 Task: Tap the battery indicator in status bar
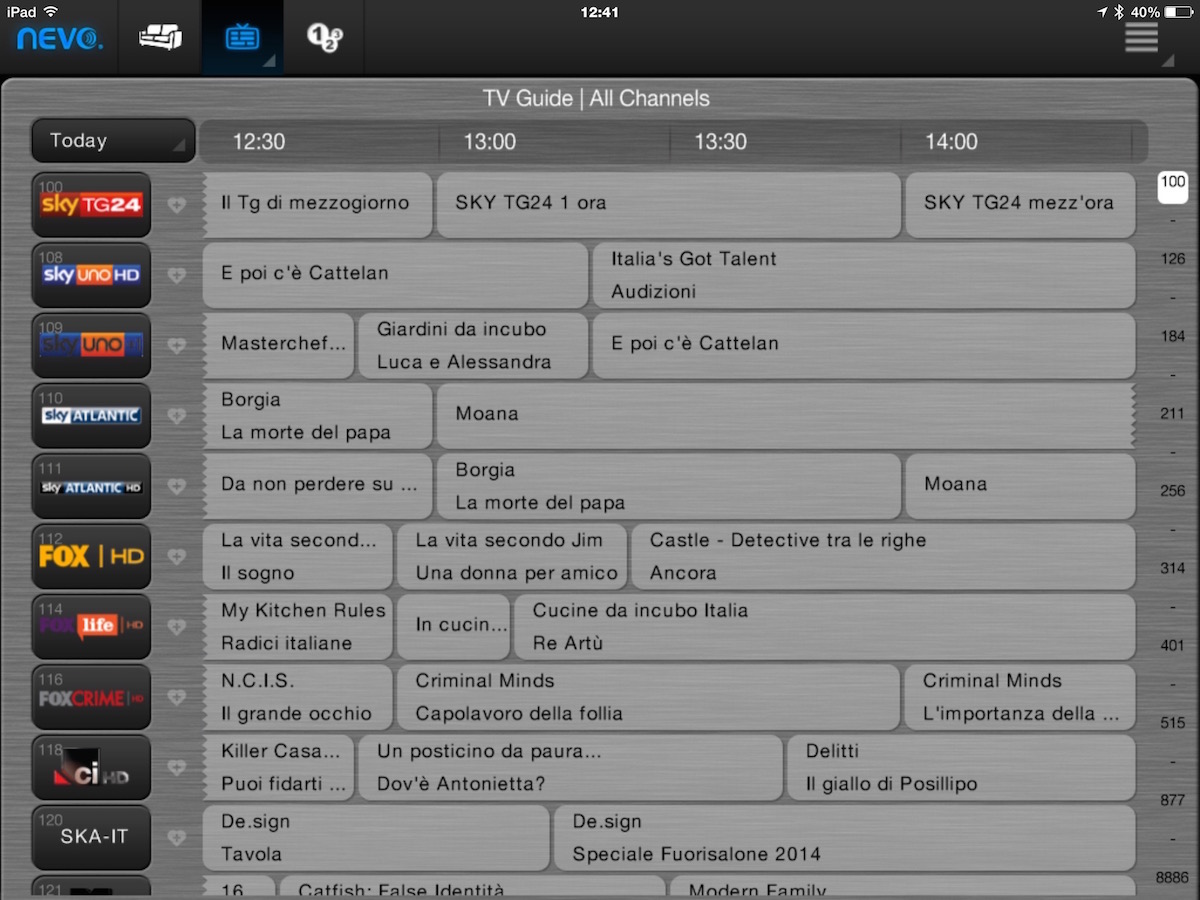[x=1179, y=12]
